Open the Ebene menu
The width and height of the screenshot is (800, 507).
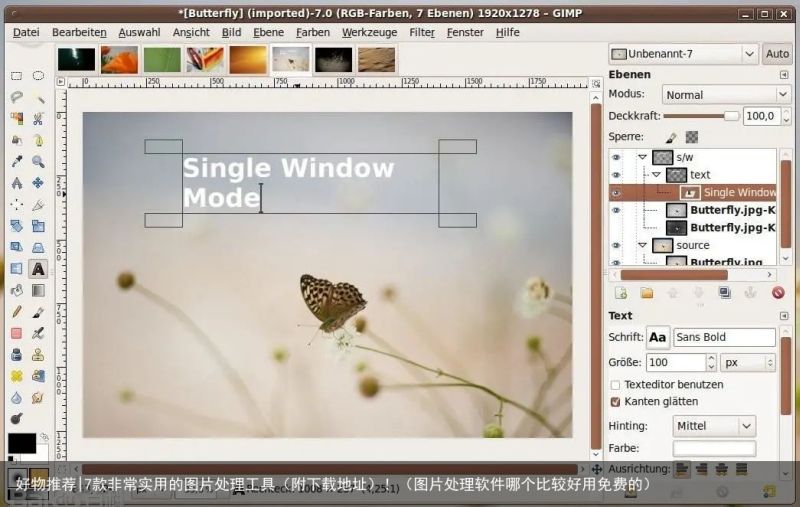(268, 32)
